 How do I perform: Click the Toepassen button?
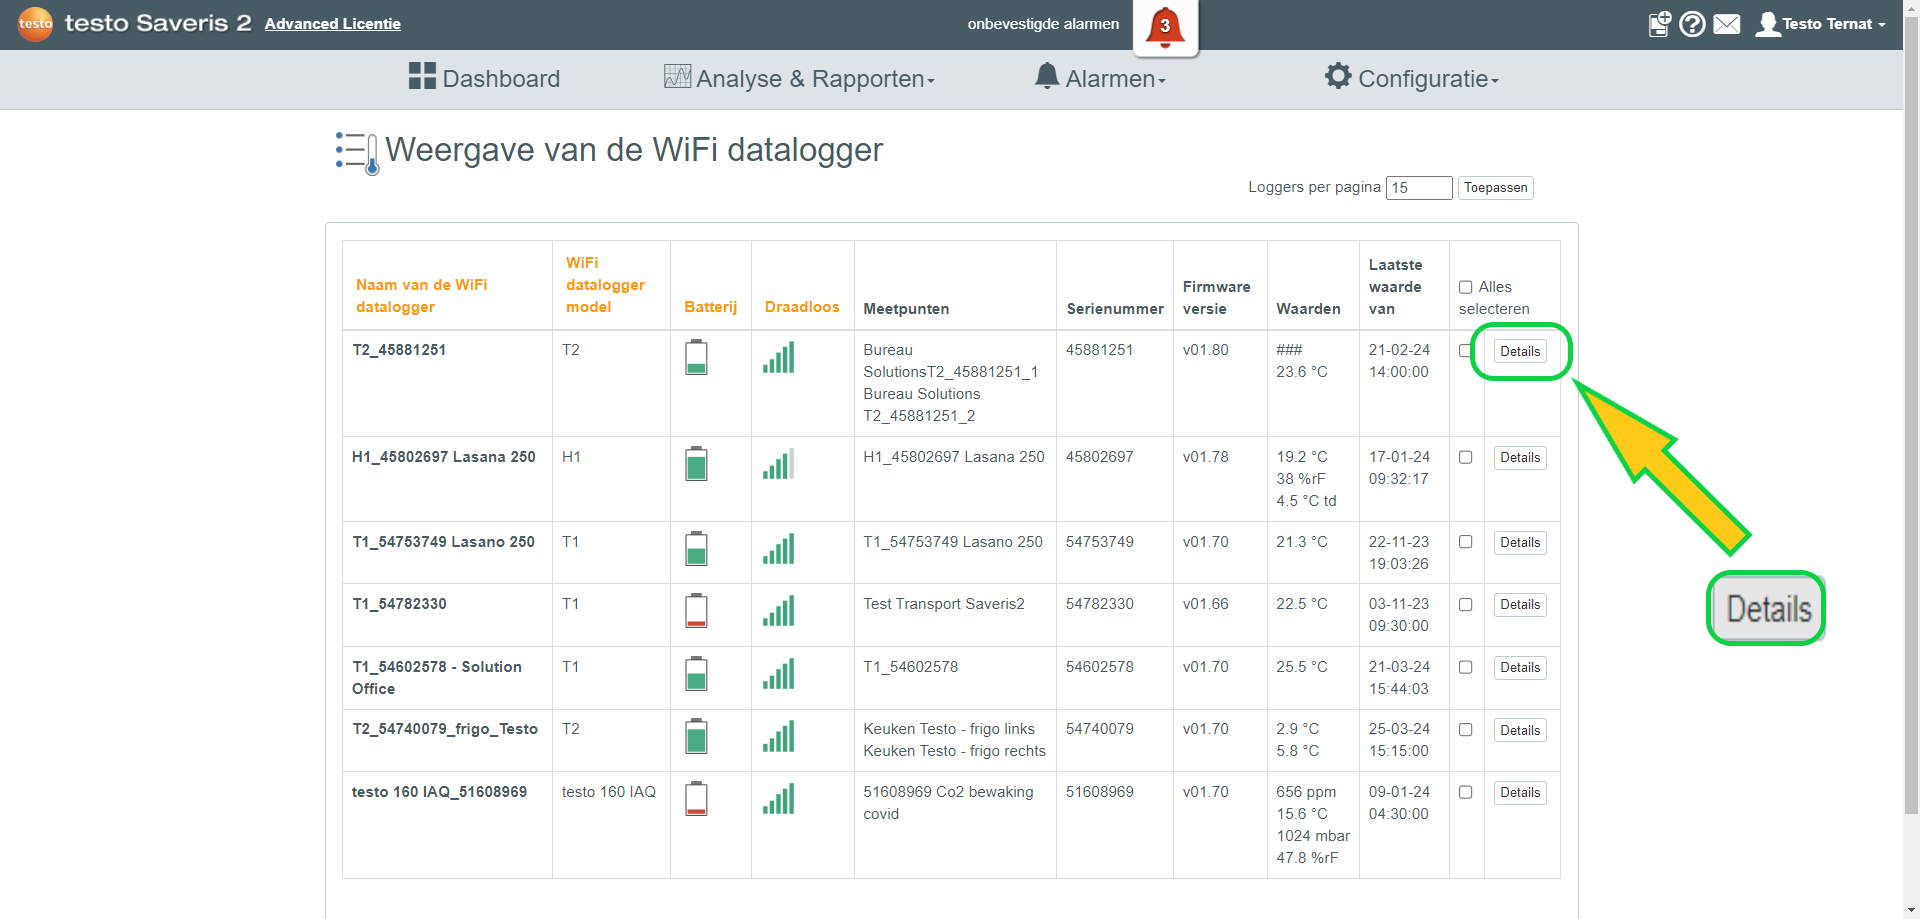[1495, 188]
